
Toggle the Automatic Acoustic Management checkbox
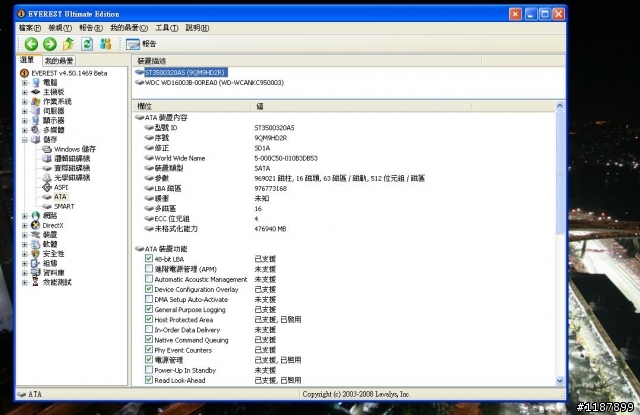click(149, 279)
